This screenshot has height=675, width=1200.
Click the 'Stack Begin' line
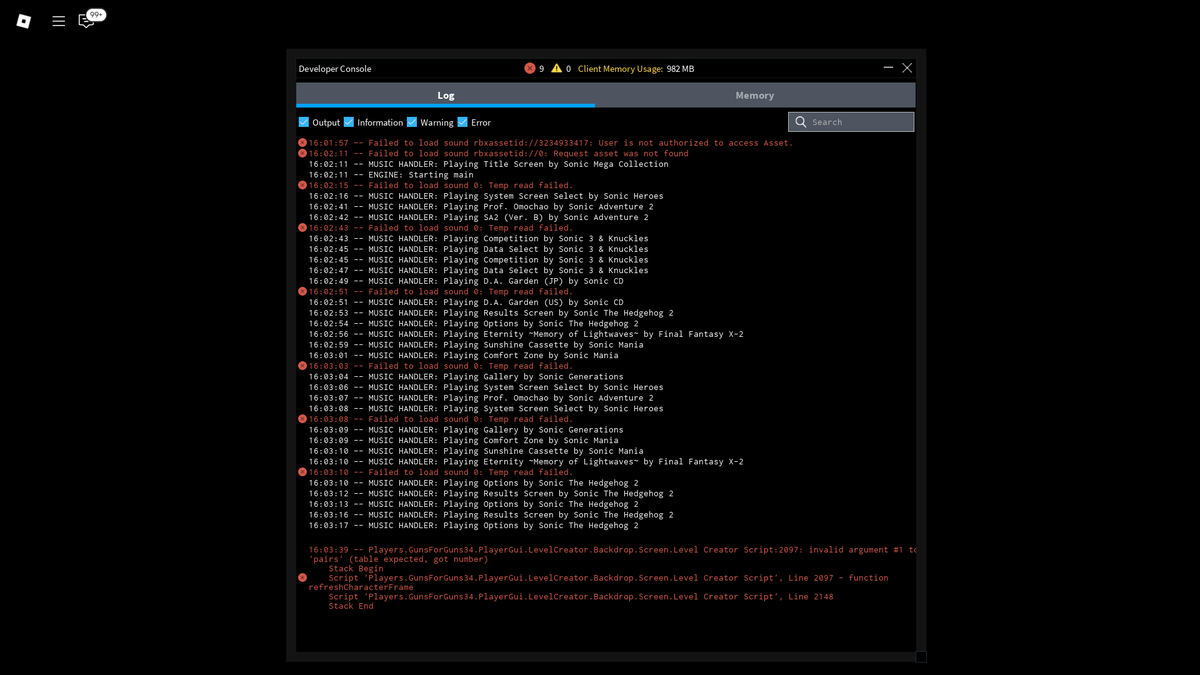coord(356,568)
